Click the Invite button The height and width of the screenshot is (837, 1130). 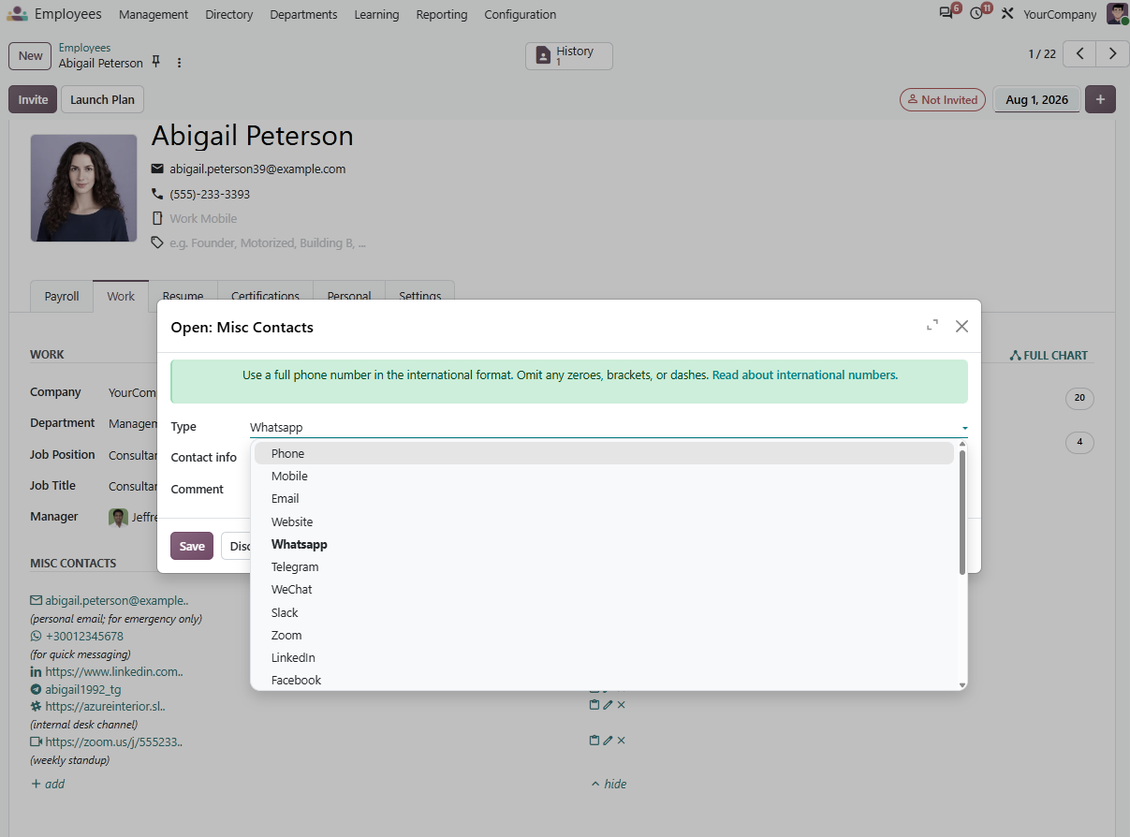[x=33, y=99]
